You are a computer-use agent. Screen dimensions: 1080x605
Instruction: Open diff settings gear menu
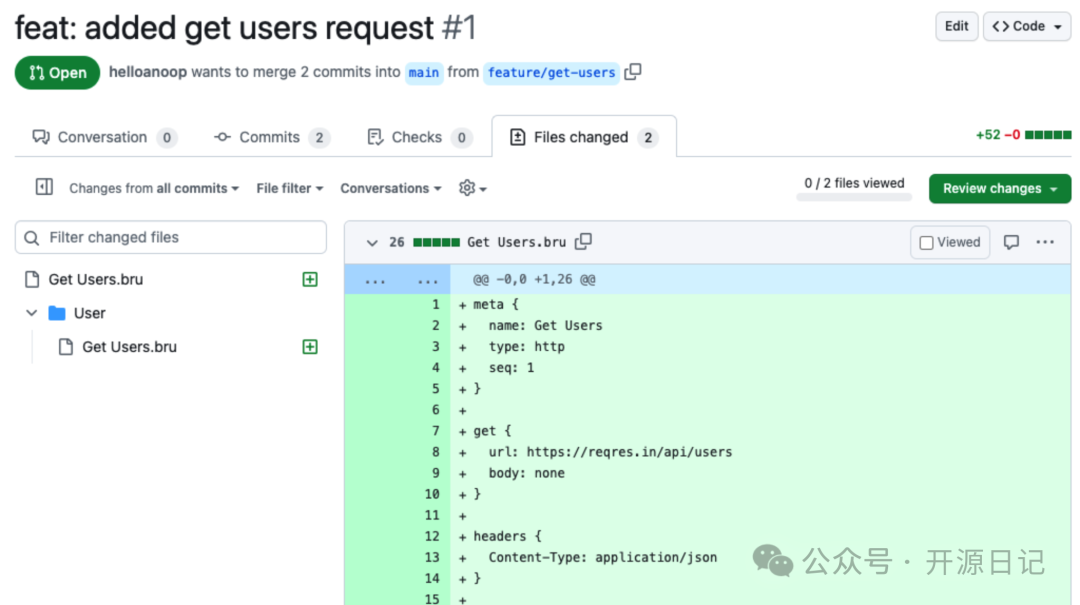[472, 188]
